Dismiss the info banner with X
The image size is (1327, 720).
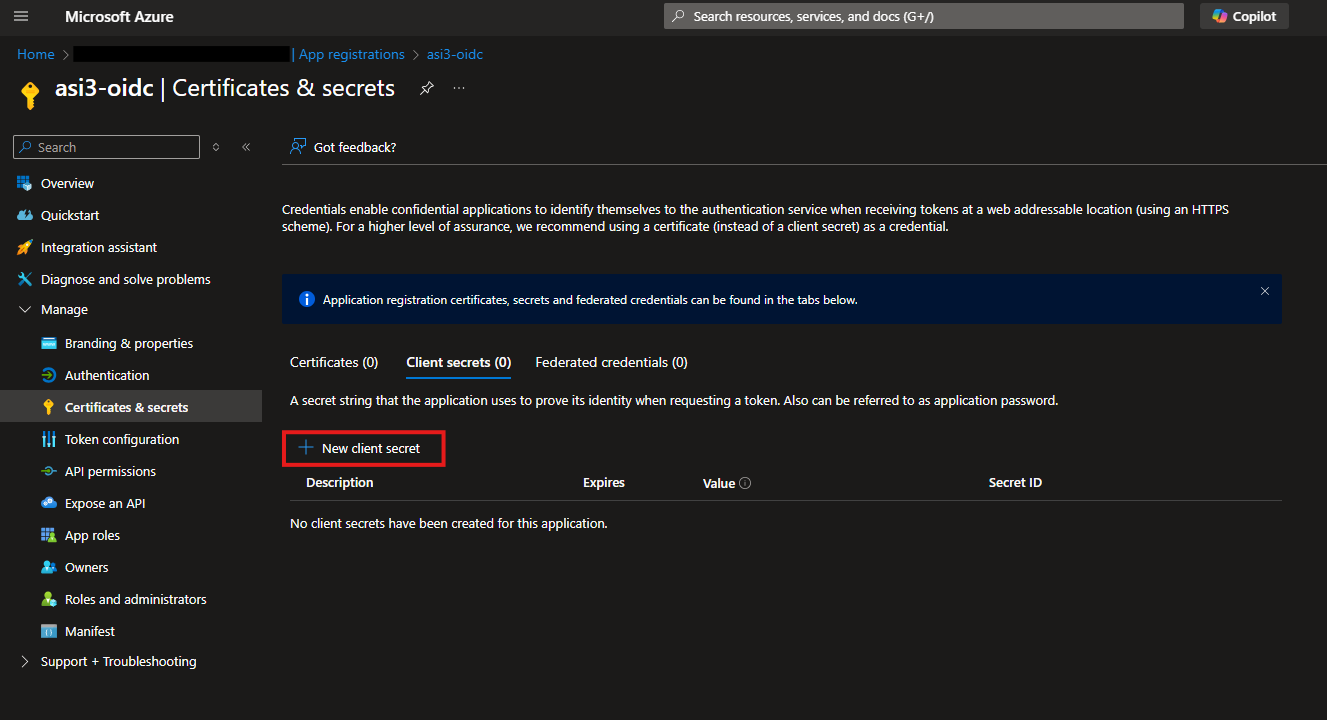click(1265, 291)
